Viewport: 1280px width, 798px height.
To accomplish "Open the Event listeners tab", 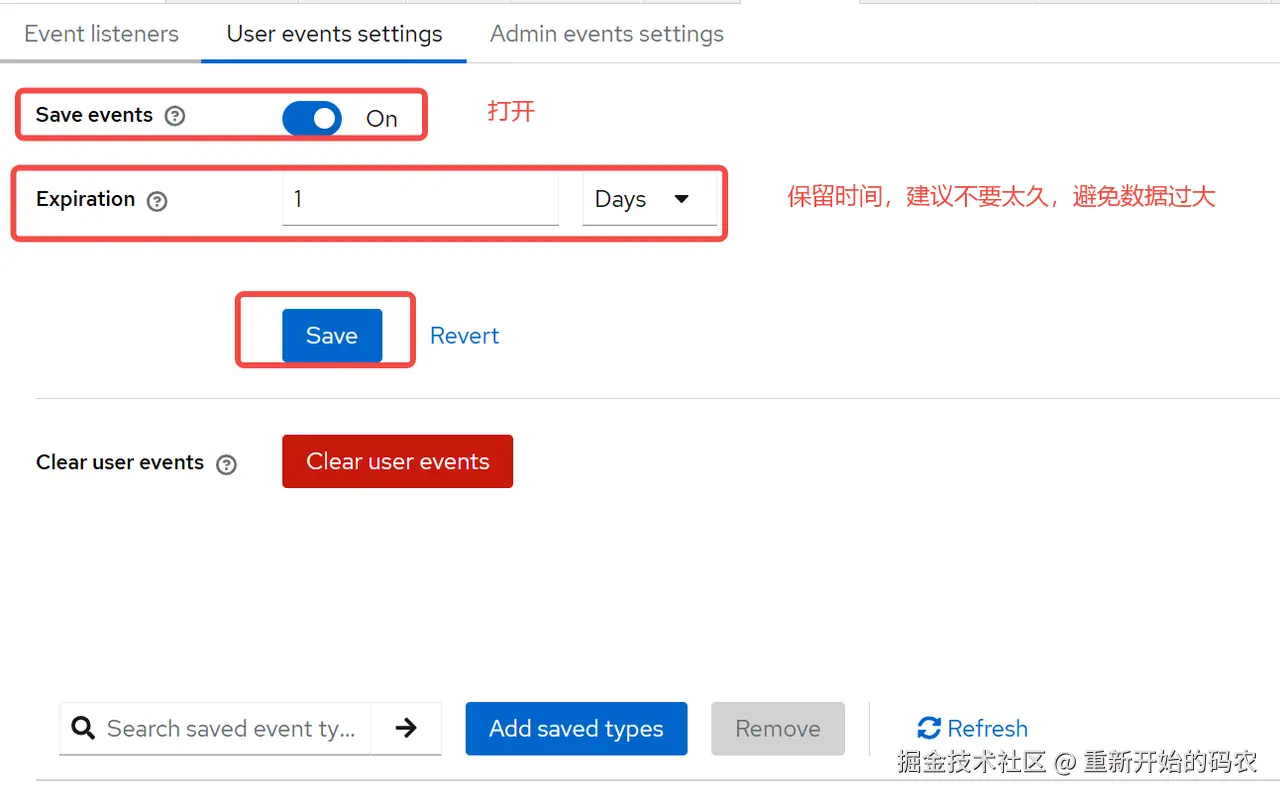I will click(101, 33).
